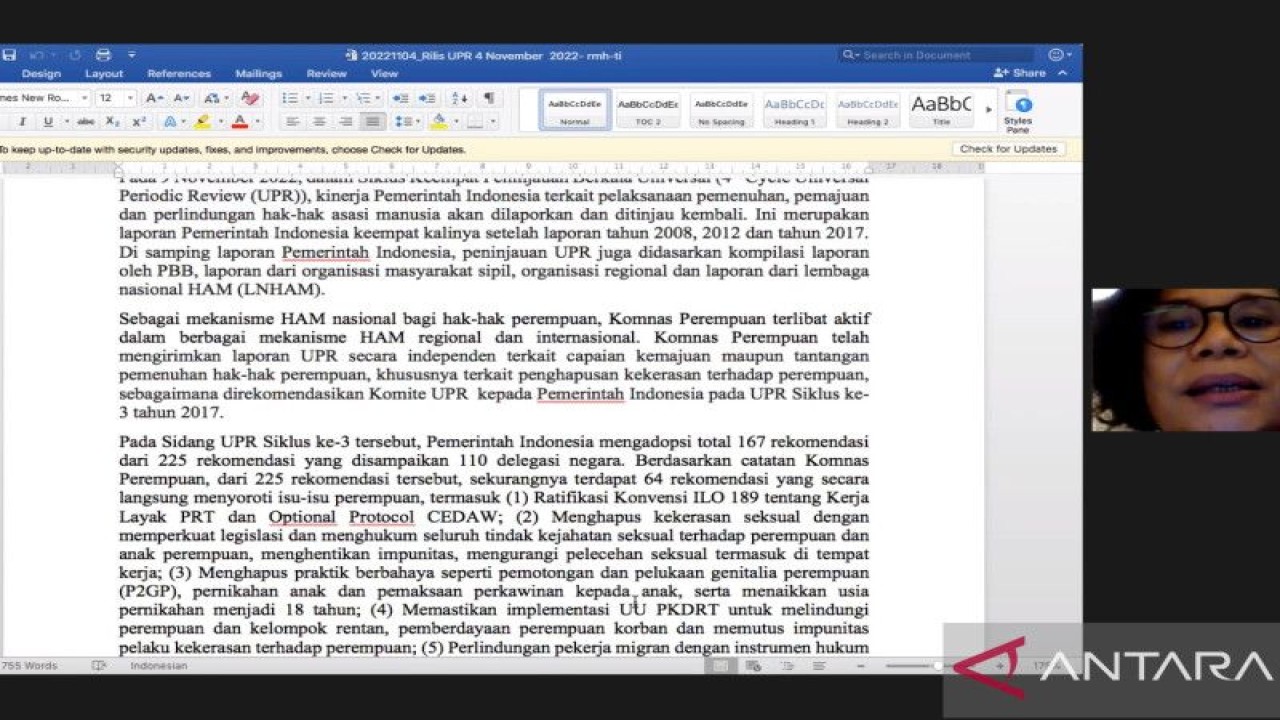
Task: Click the Check for Updates button
Action: [1009, 148]
